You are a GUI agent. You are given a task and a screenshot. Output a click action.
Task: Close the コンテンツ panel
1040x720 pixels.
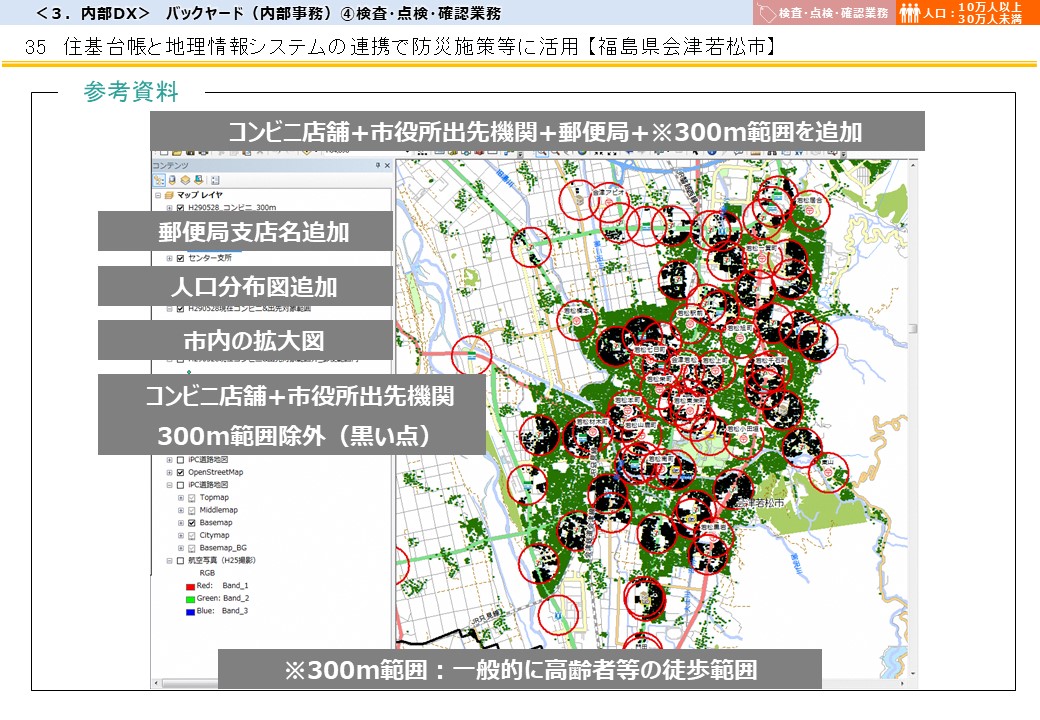coord(387,165)
